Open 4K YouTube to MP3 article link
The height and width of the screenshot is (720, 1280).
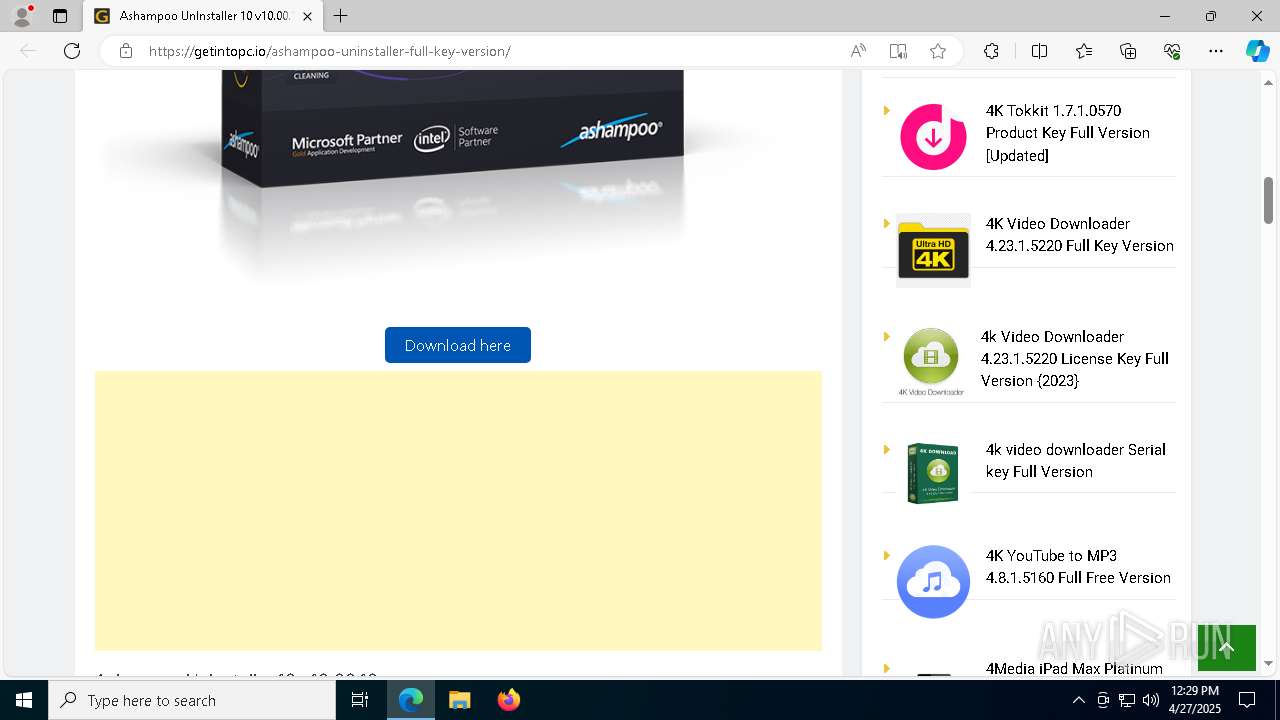click(x=1078, y=567)
